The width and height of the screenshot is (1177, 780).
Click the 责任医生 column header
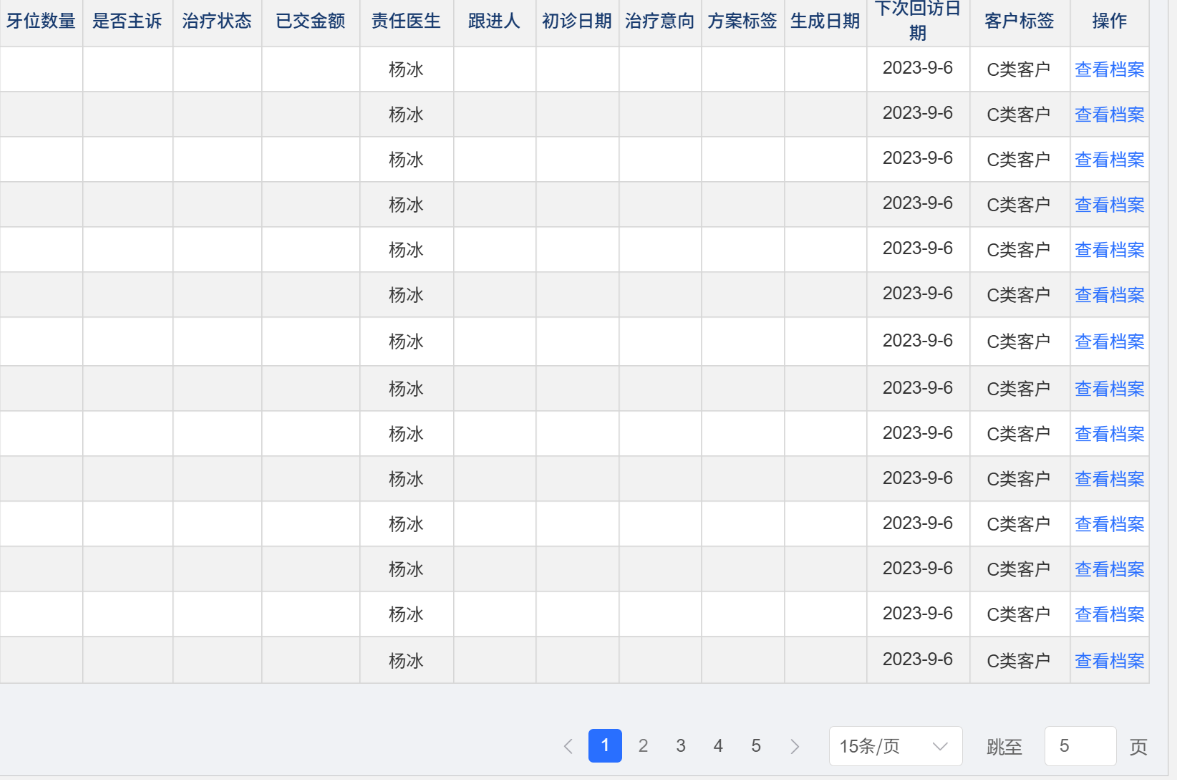coord(406,21)
